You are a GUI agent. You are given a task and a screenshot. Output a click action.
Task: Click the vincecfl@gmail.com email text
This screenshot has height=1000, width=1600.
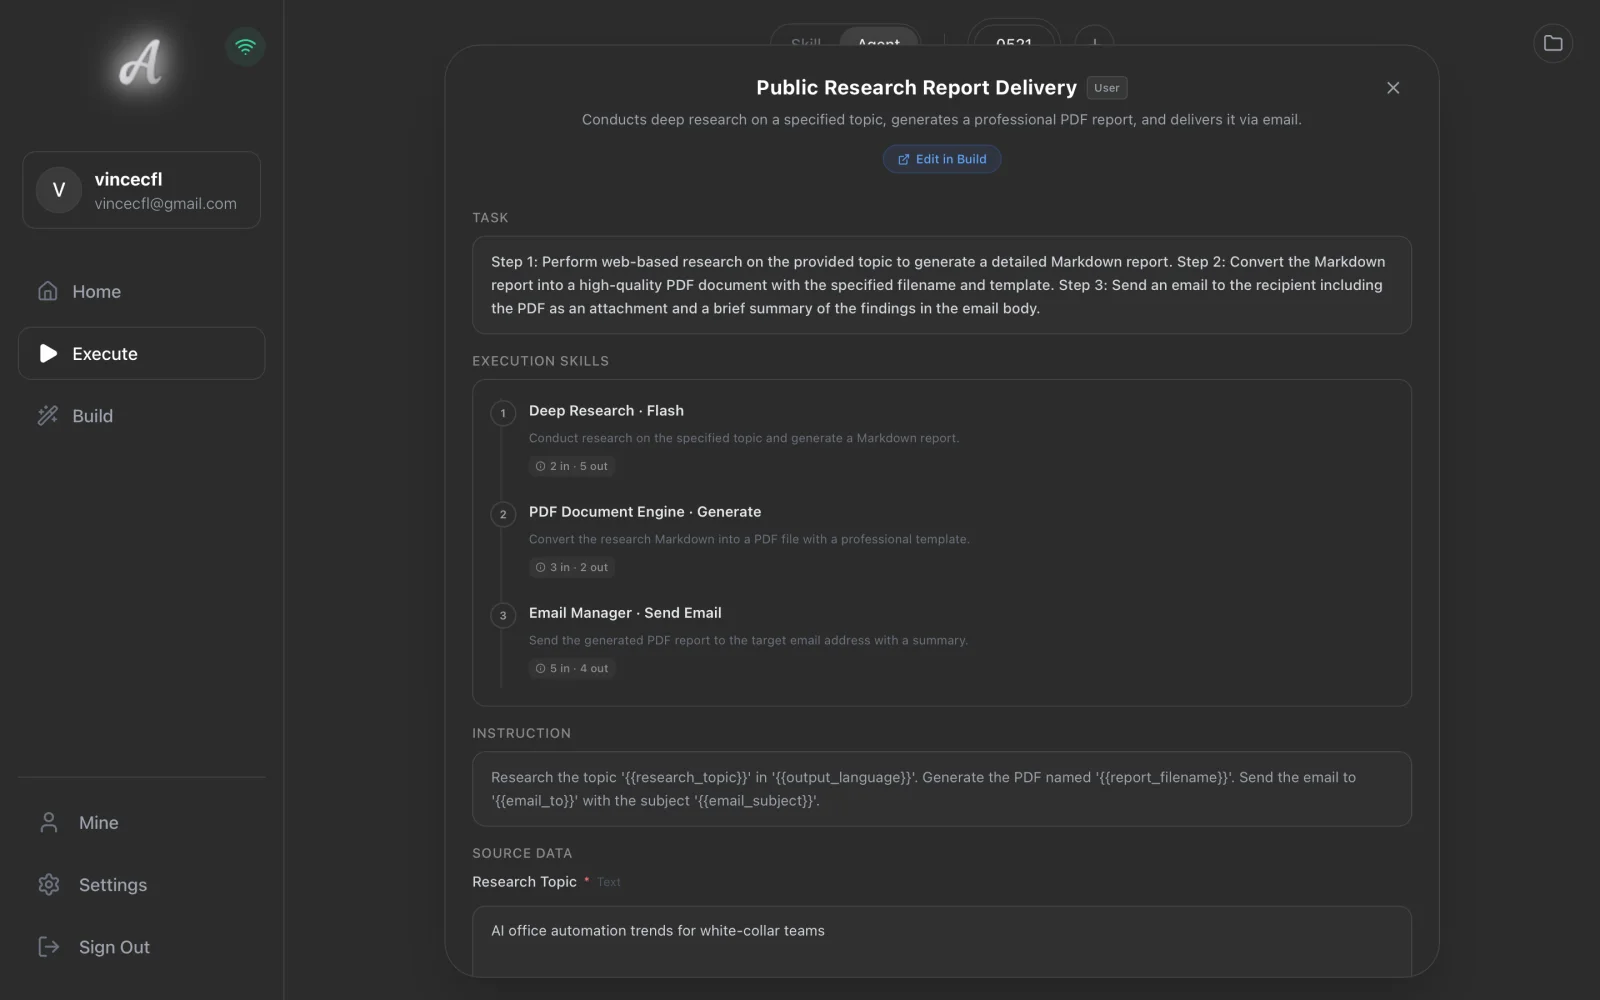click(x=166, y=204)
